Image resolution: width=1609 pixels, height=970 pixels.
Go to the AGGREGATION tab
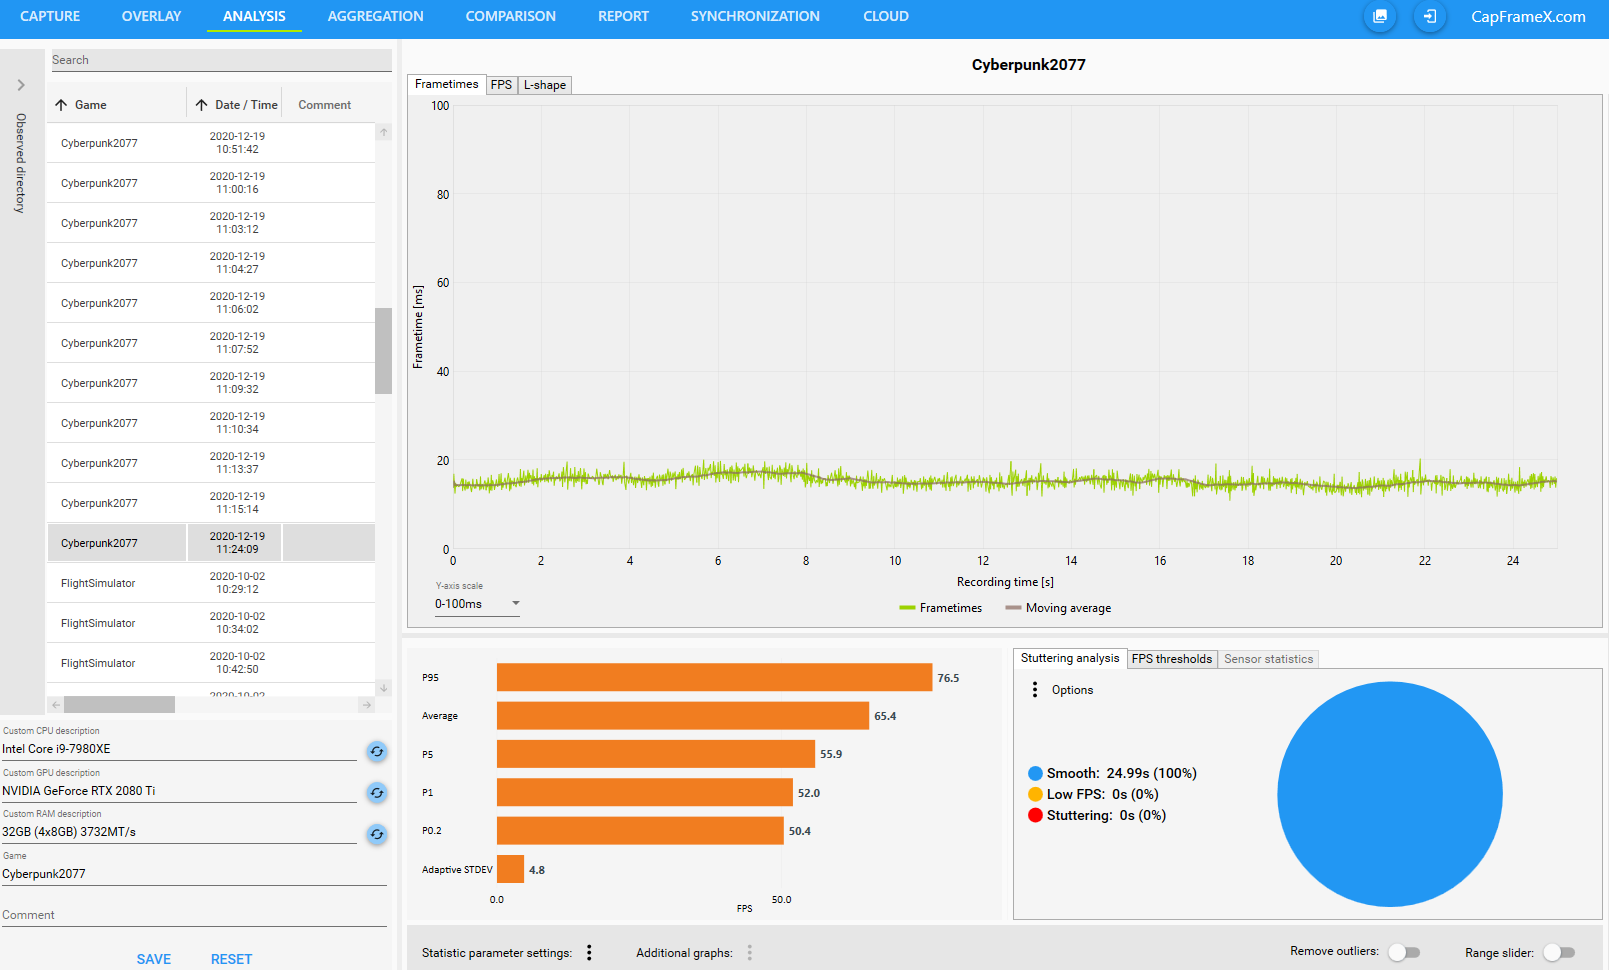click(x=375, y=16)
